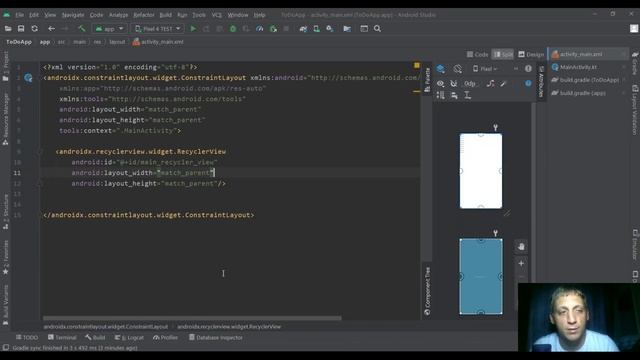The width and height of the screenshot is (640, 360).
Task: Open the SDK Manager icon
Action: pyautogui.click(x=330, y=29)
